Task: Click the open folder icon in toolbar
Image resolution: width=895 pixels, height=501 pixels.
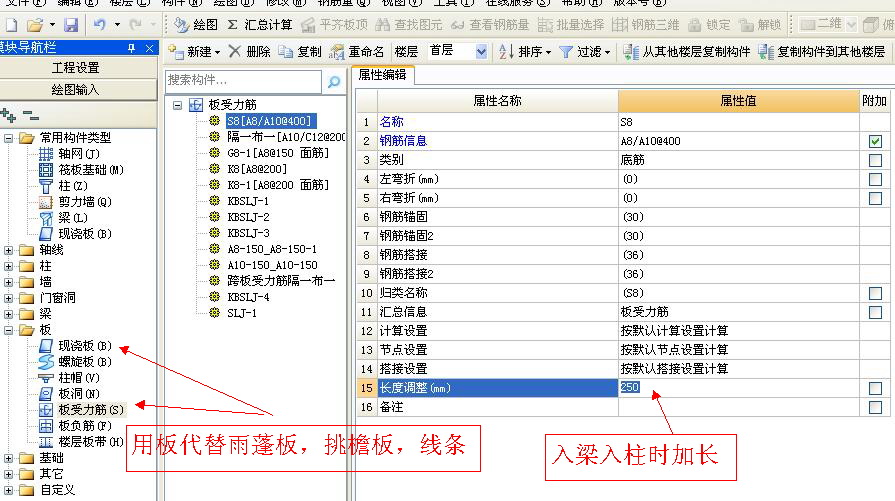Action: click(x=35, y=25)
